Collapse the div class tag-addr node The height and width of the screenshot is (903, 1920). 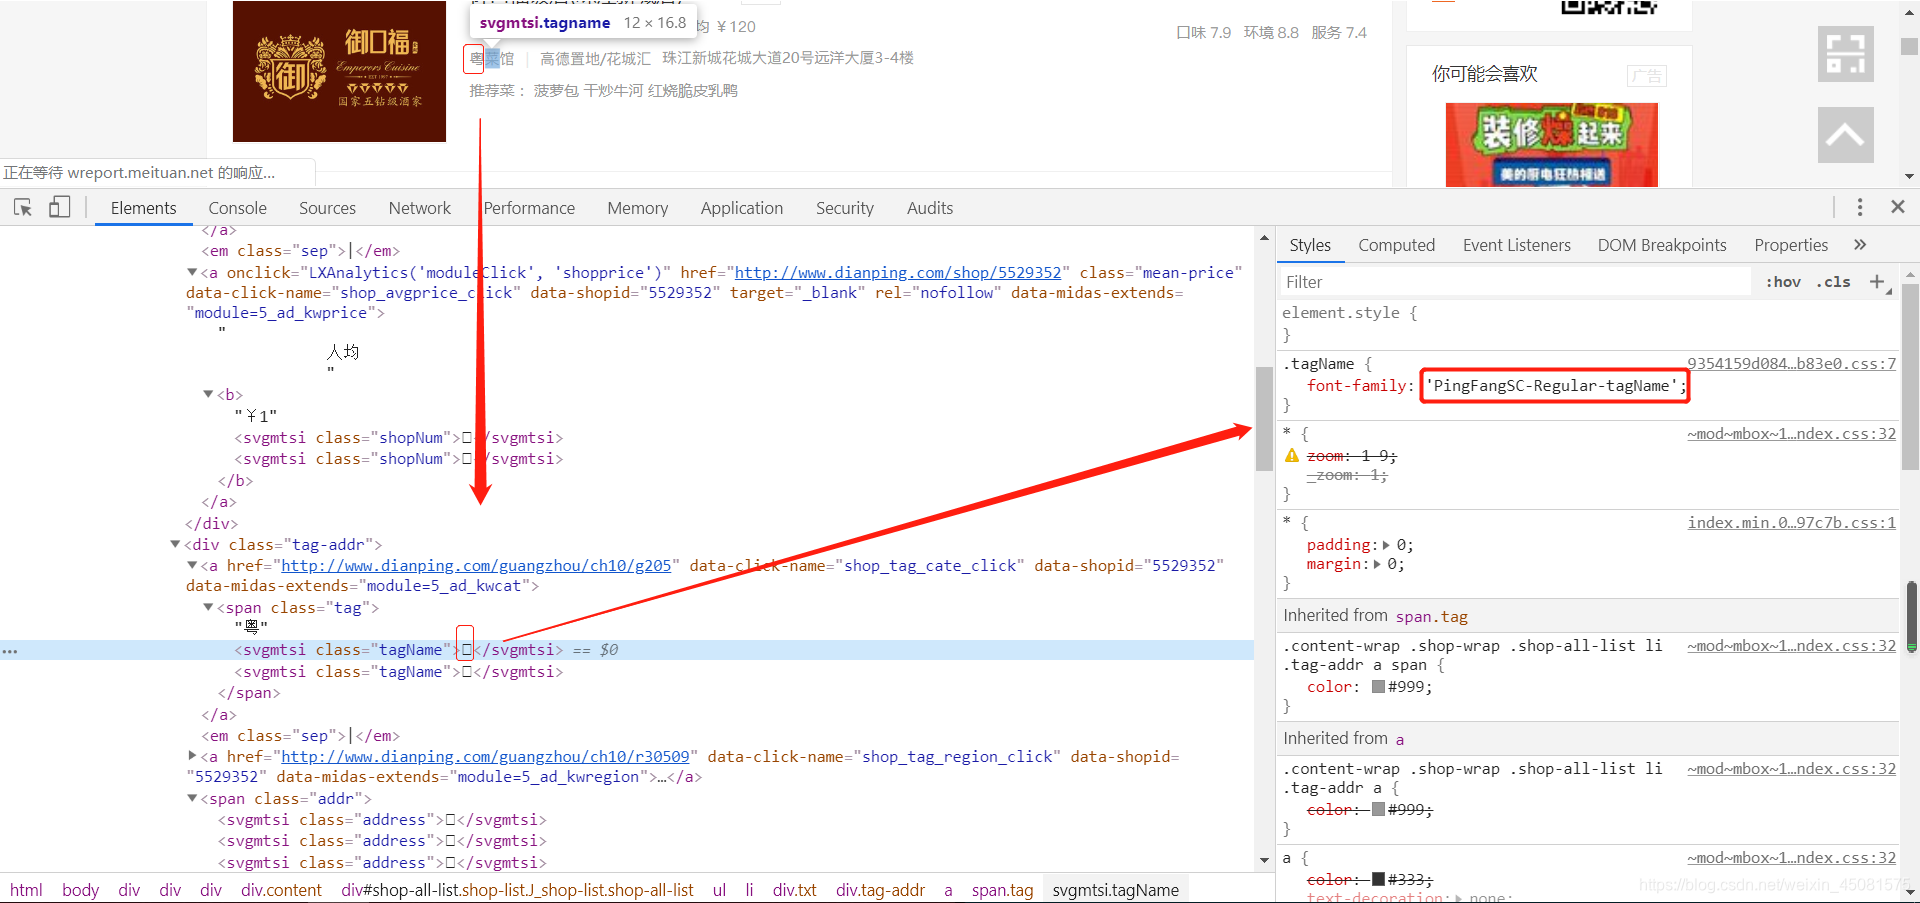[x=175, y=544]
